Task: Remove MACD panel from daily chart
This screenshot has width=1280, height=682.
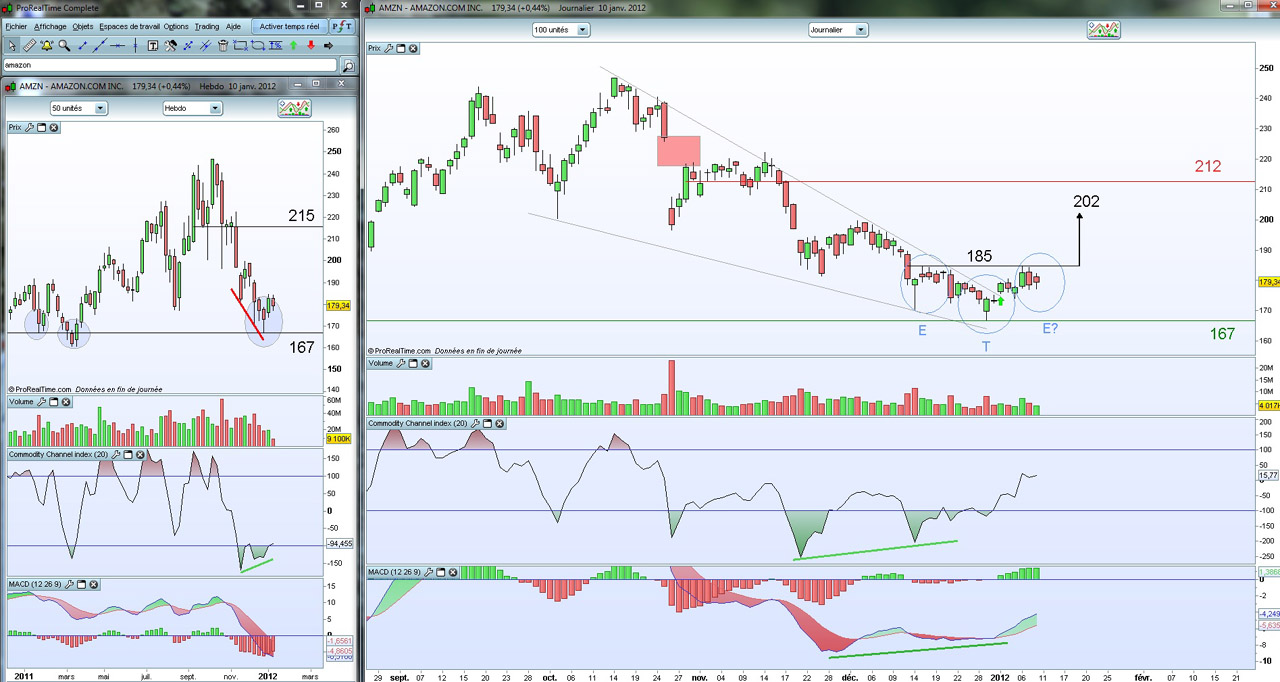Action: tap(453, 572)
